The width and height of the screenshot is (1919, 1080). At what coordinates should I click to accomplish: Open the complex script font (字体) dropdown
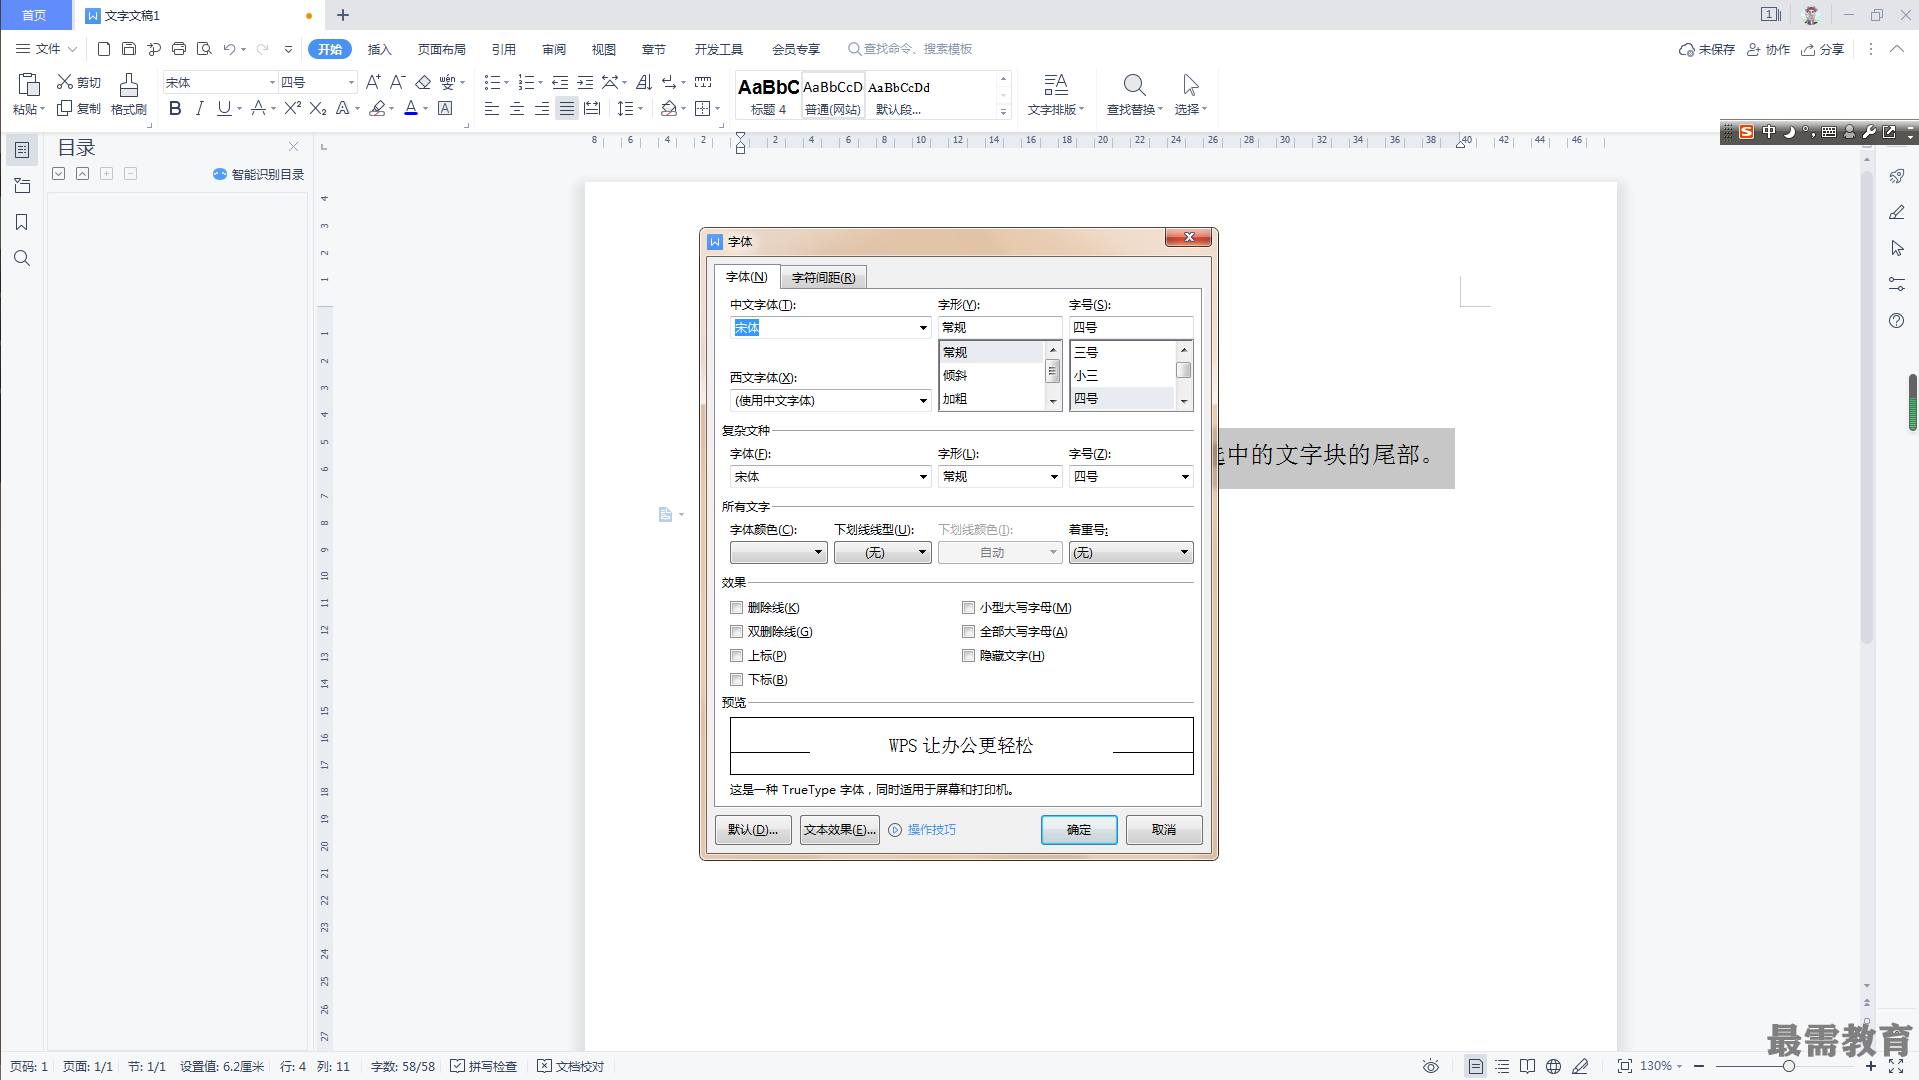tap(923, 477)
